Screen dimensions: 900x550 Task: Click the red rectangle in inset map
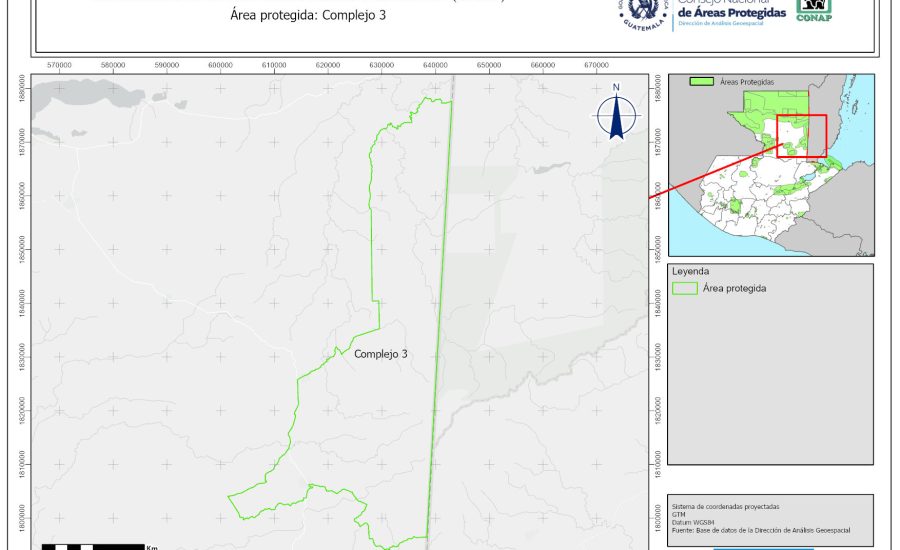point(801,135)
